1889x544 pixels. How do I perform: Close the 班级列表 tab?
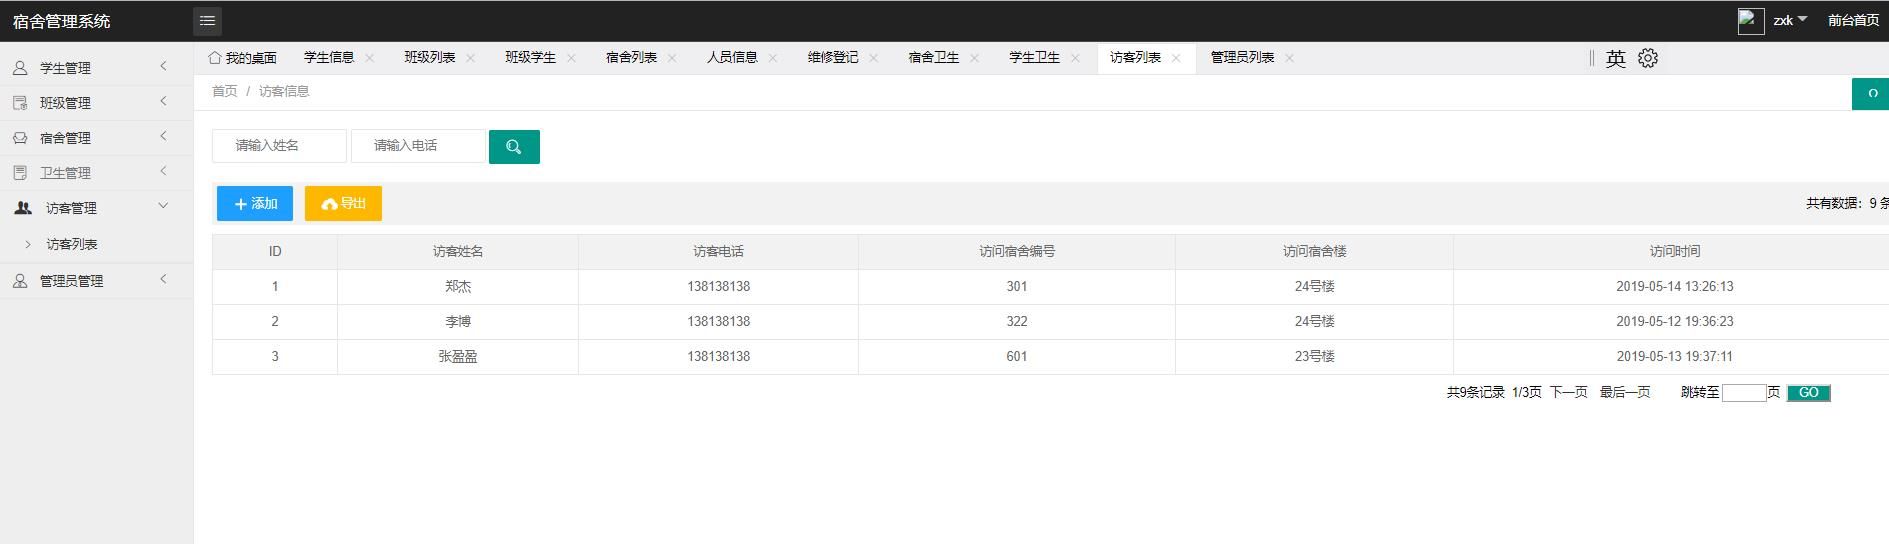pos(470,58)
